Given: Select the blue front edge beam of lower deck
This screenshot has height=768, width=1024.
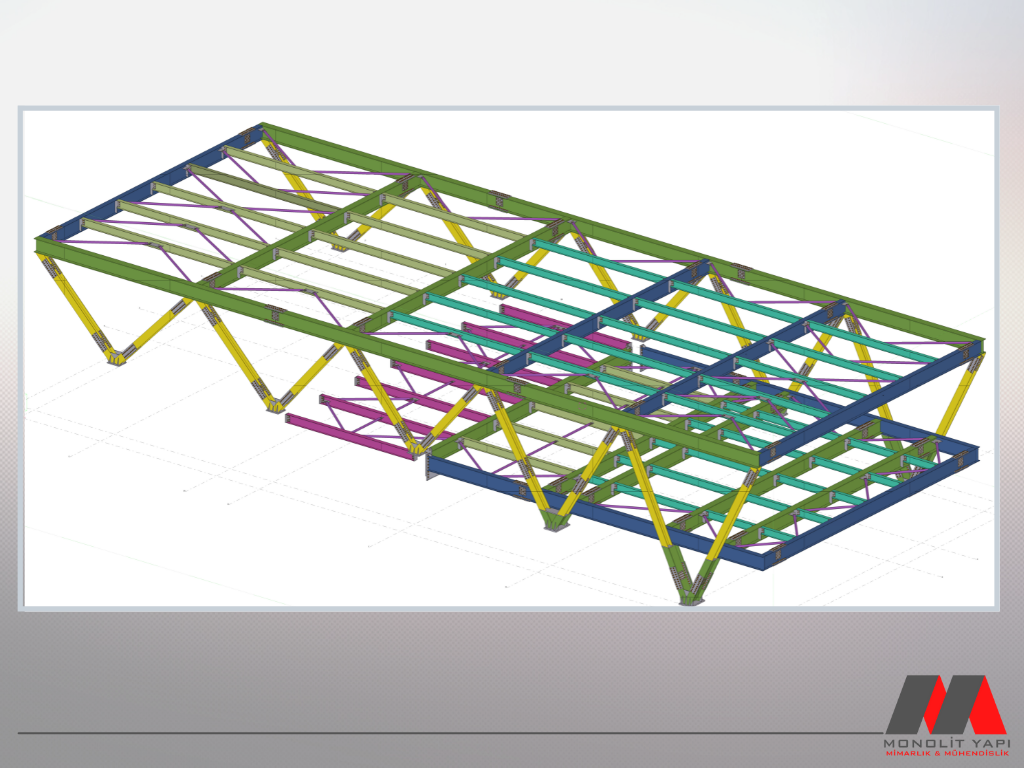Looking at the screenshot, I should [x=600, y=520].
